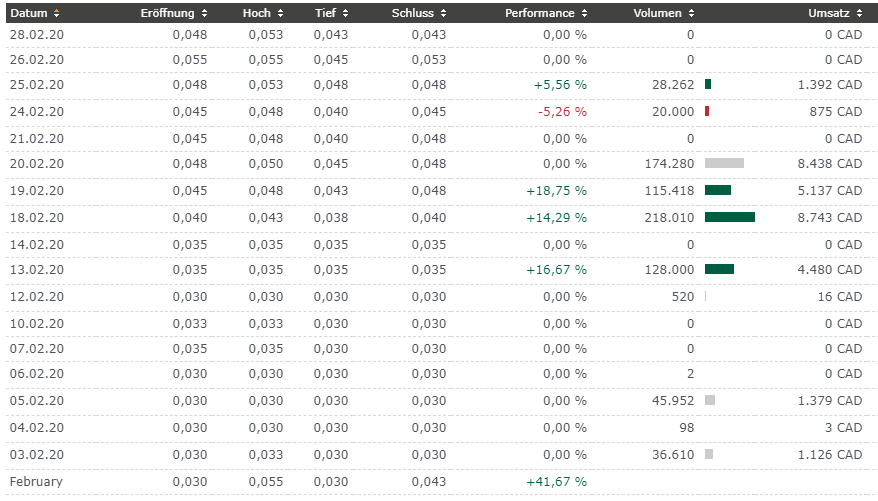Viewport: 878px width, 501px height.
Task: Click green volume bar for 18.02.20
Action: 729,217
